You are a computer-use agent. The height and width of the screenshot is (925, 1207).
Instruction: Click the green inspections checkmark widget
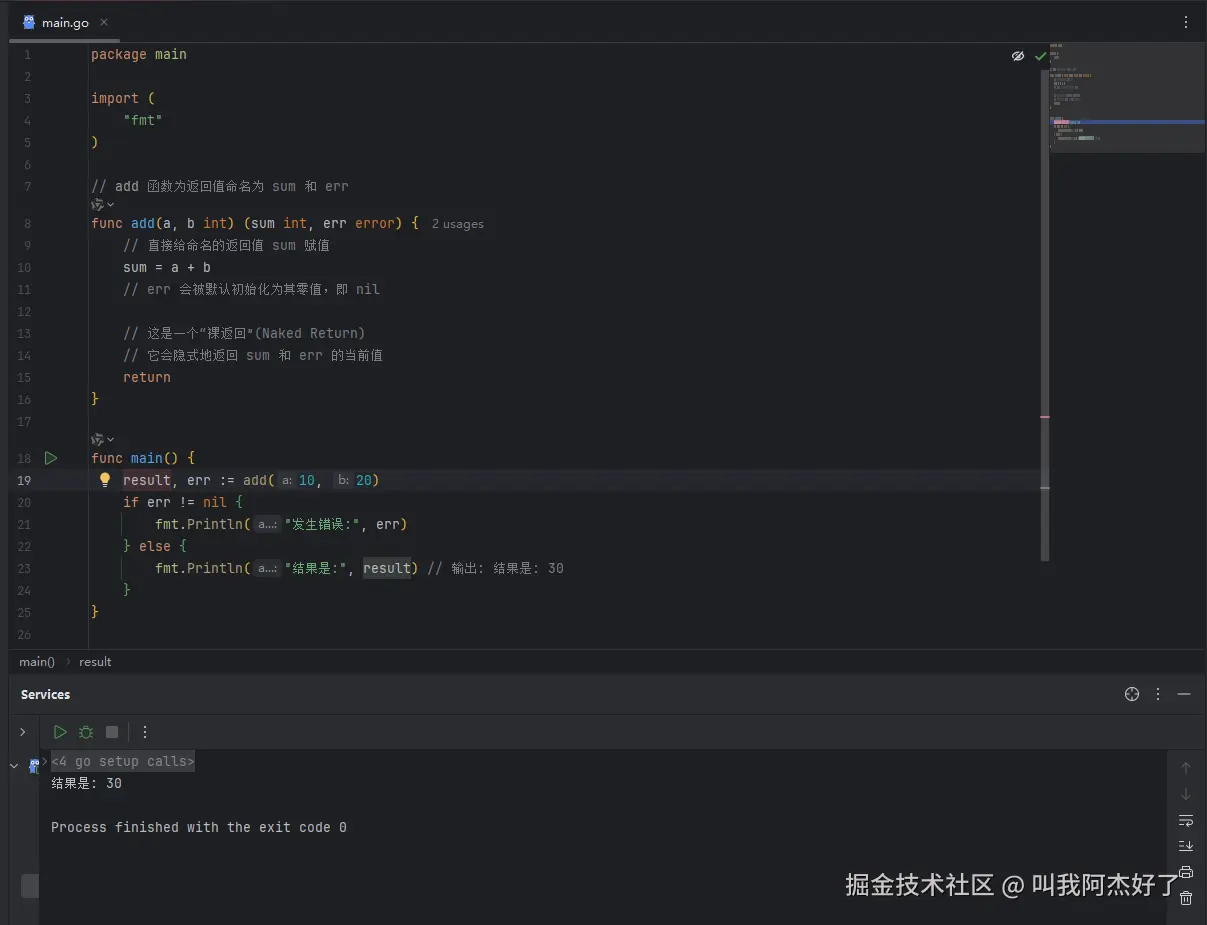1041,56
